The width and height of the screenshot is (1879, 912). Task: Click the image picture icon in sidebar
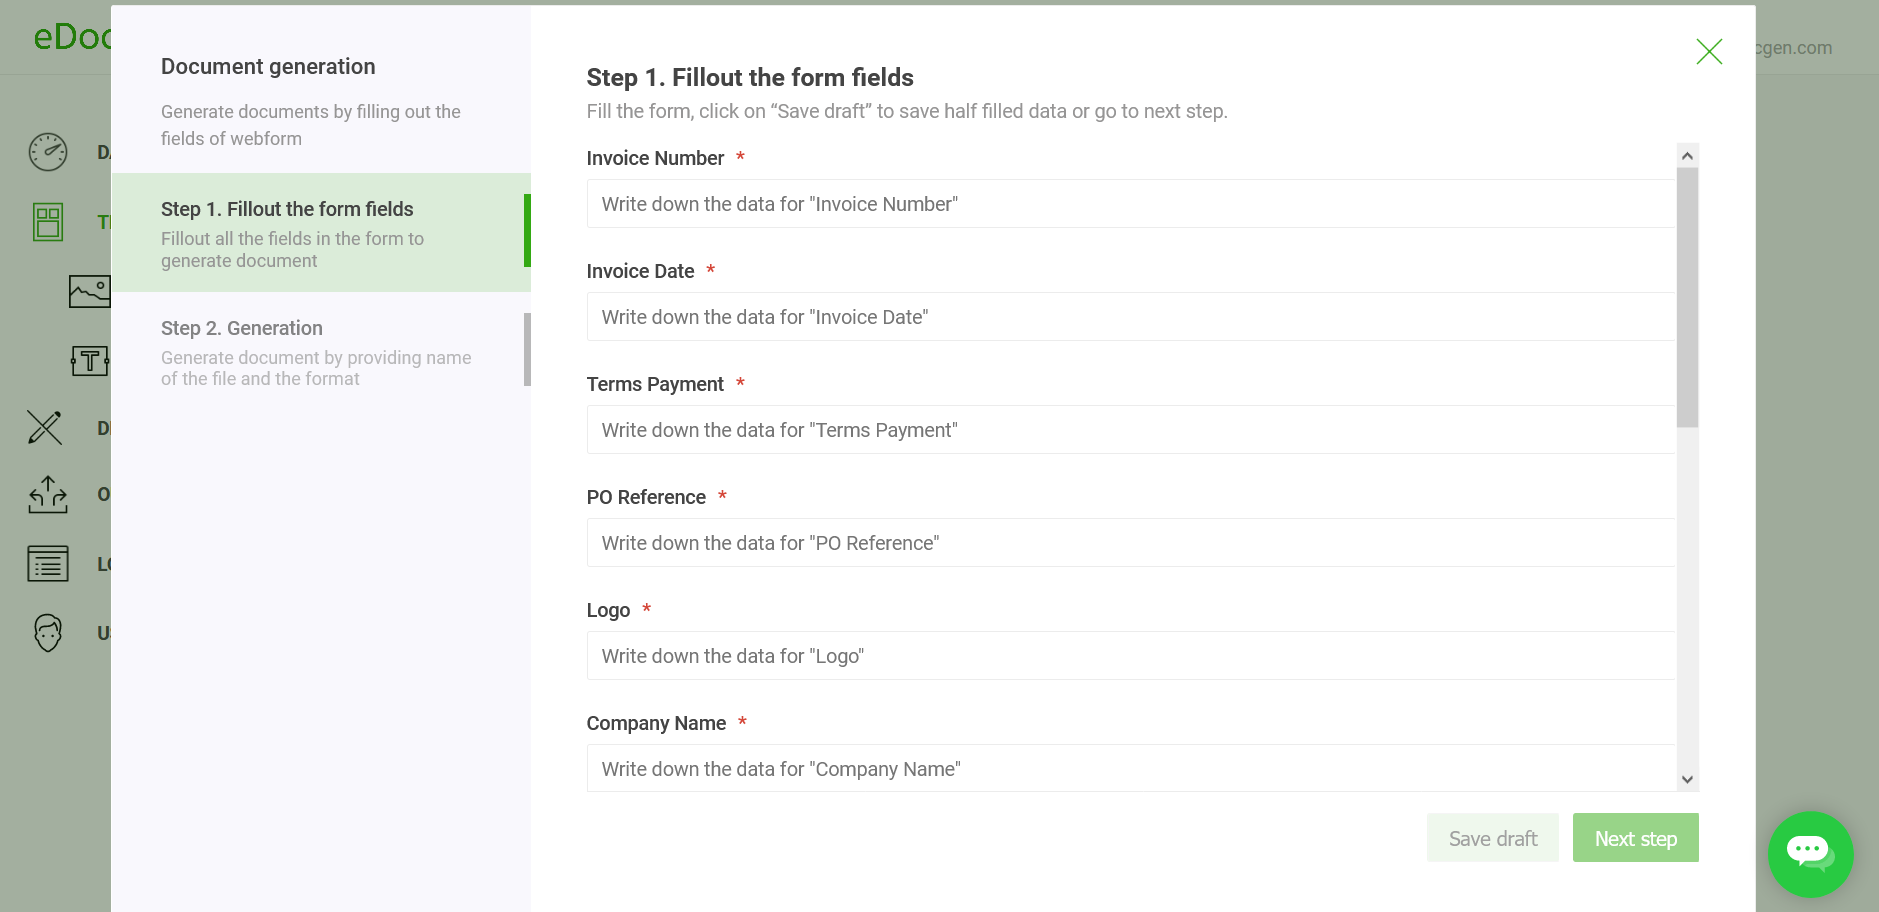(89, 291)
